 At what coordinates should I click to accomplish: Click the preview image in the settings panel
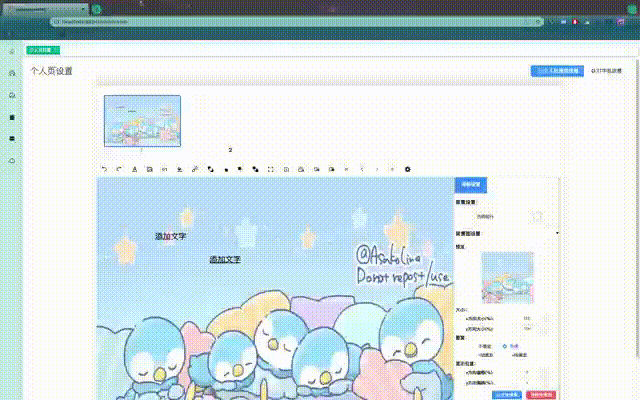point(508,278)
